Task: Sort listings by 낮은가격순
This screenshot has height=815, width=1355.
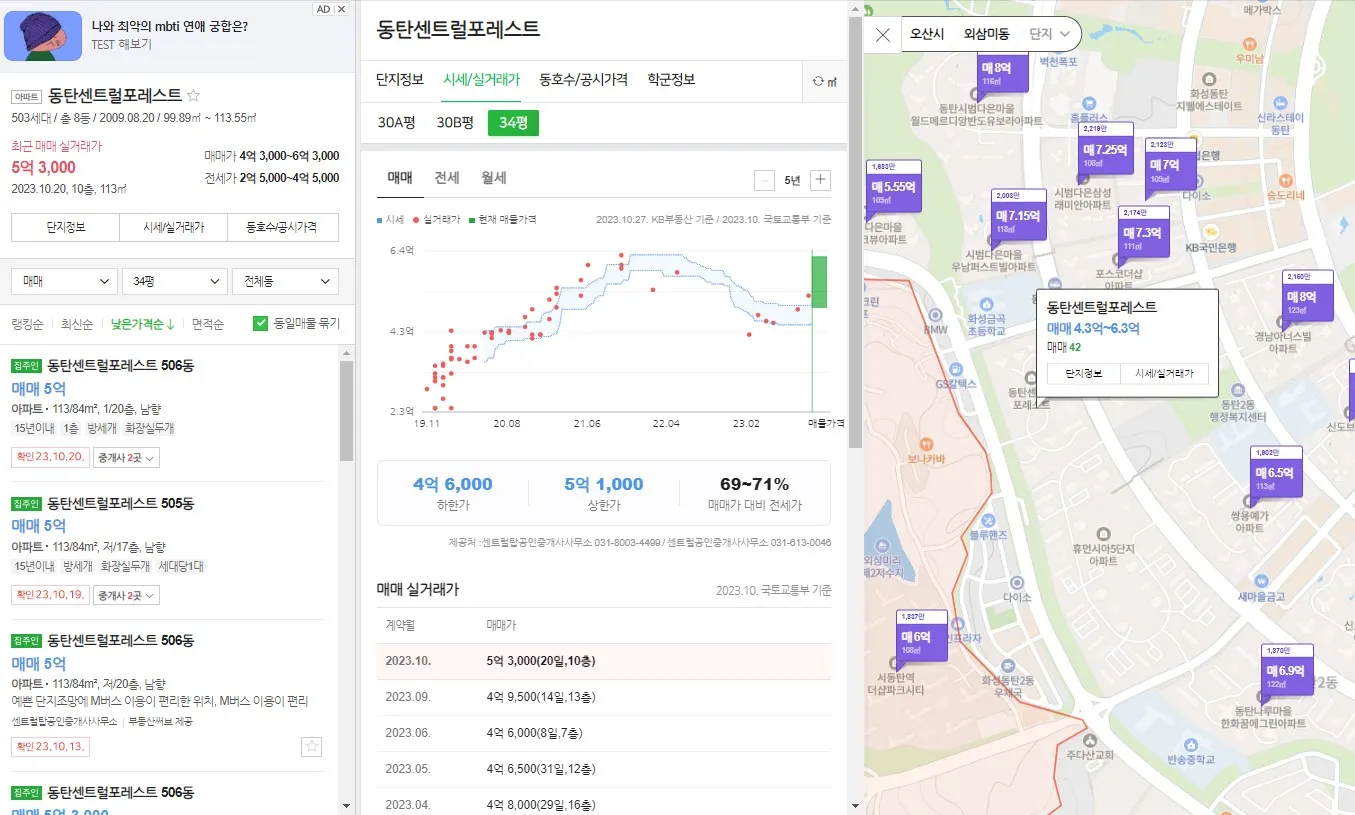Action: coord(143,324)
